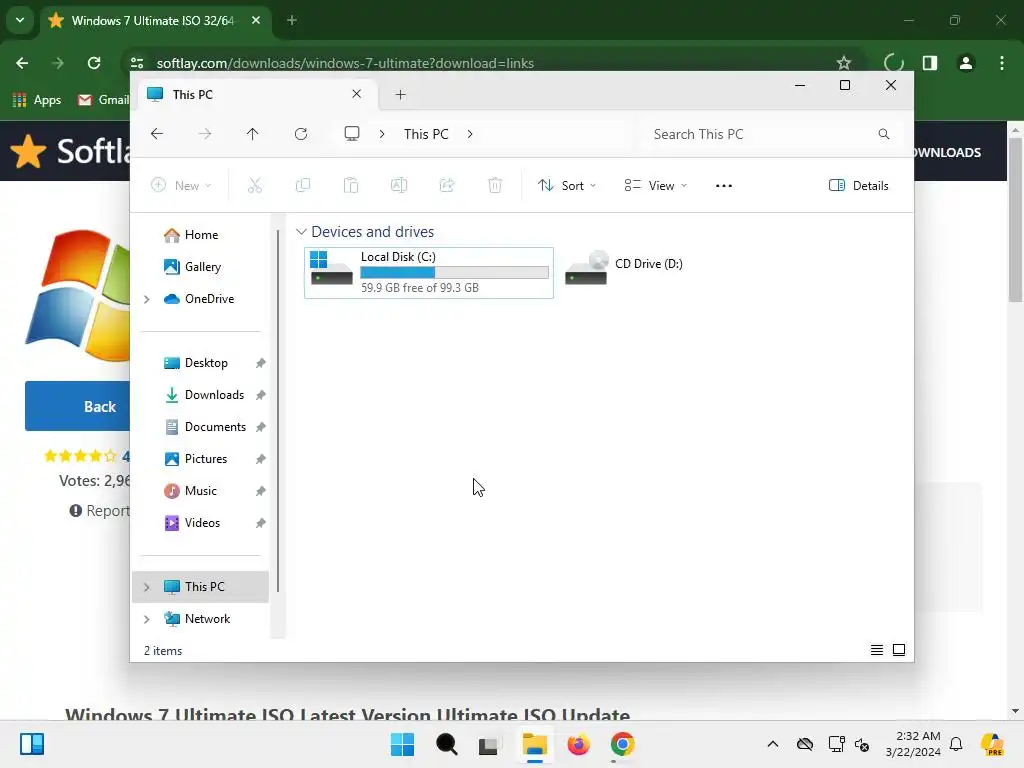
Task: Open notifications bell in system tray
Action: pos(956,744)
